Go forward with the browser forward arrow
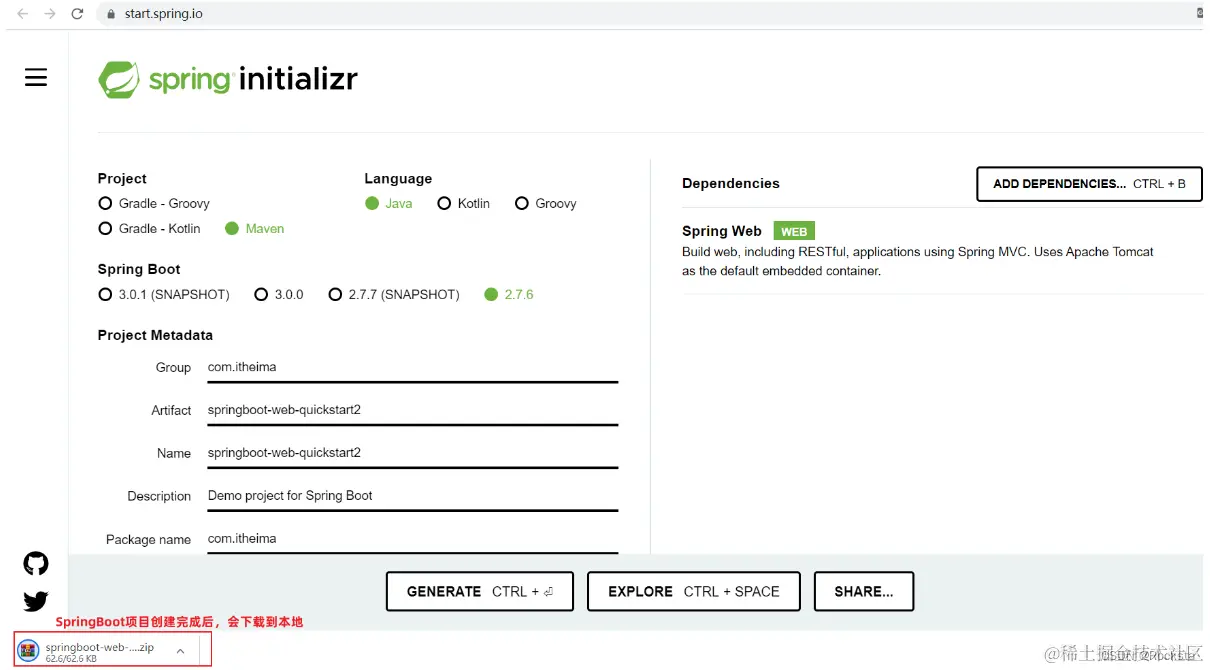1210x670 pixels. point(50,14)
